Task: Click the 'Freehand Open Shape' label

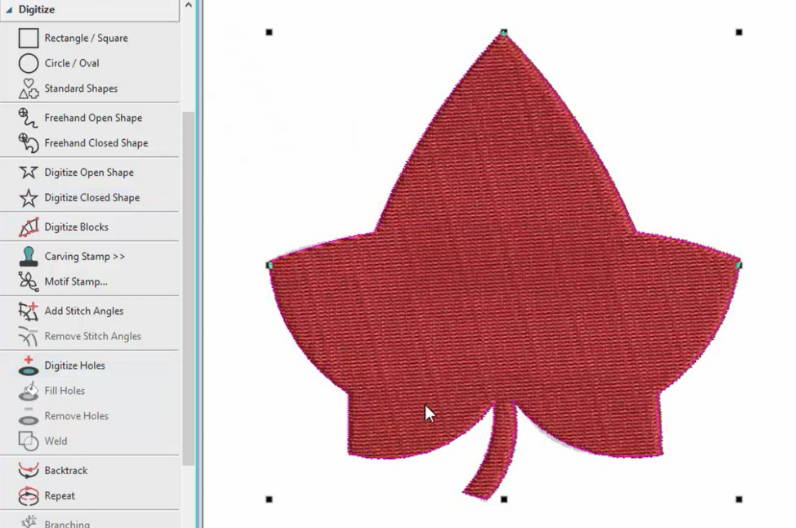Action: coord(93,118)
